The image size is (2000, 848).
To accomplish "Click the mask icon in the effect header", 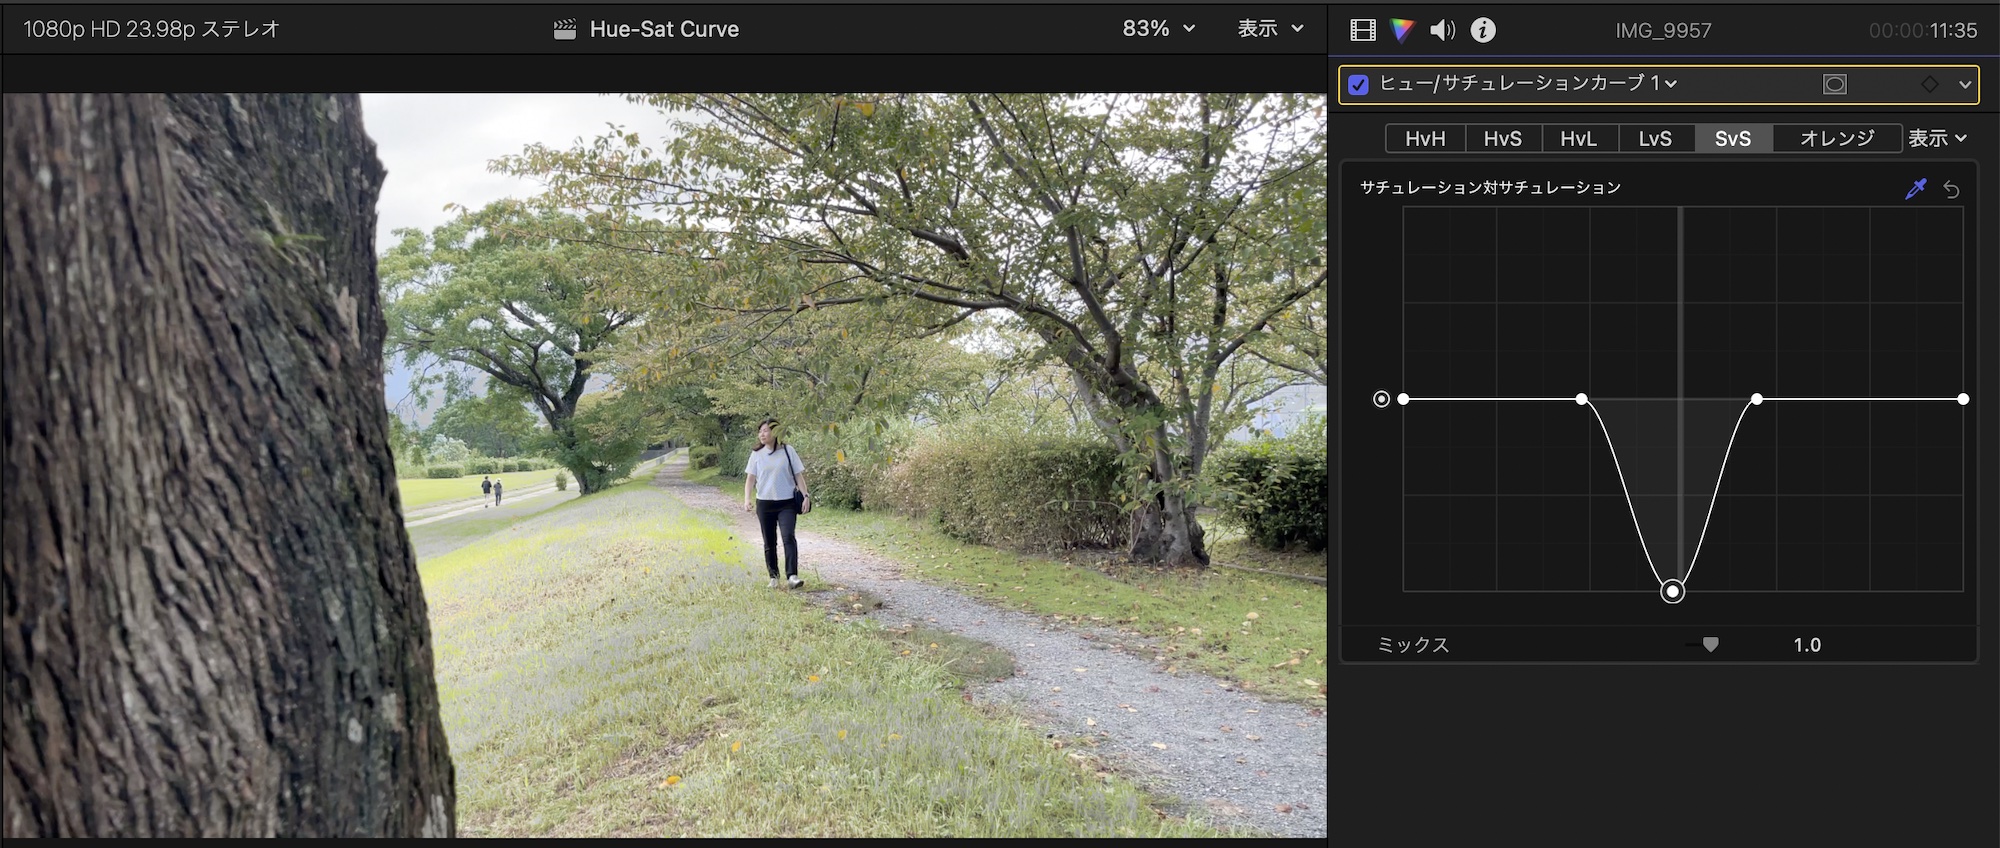I will point(1835,84).
